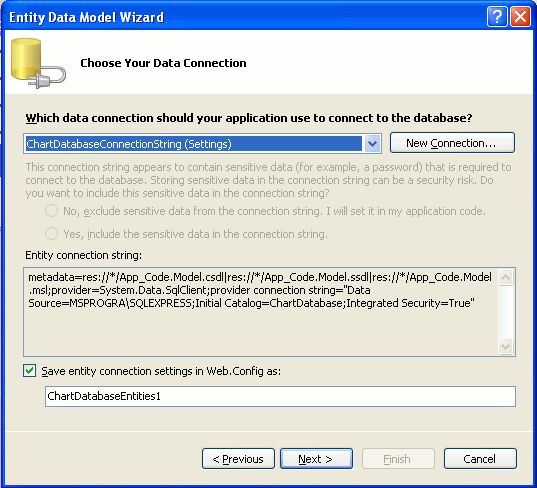Click the Entity connection string label
537x488 pixels.
(84, 255)
